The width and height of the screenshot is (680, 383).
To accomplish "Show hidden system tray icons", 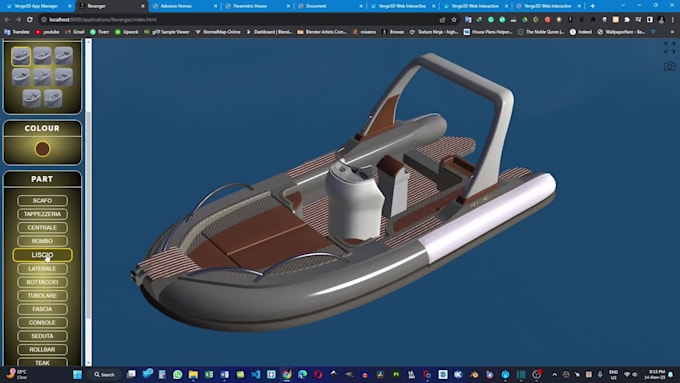I will [x=555, y=374].
